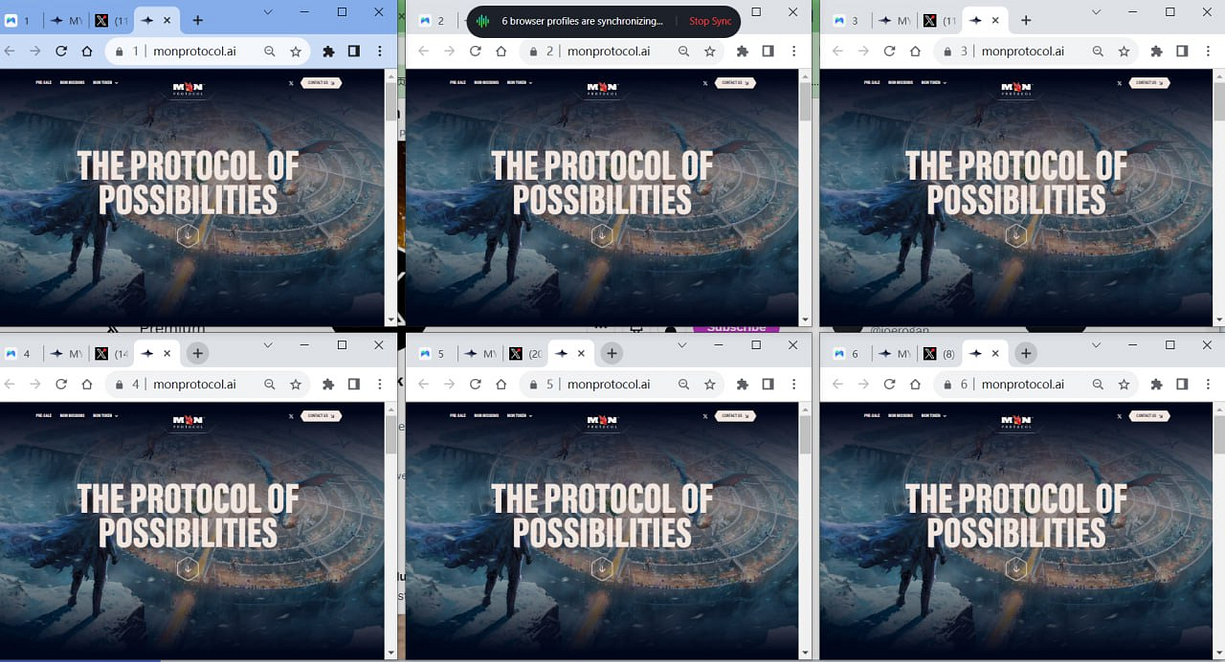Open tab search chevron in profile 1 window
This screenshot has width=1225, height=662.
(267, 11)
